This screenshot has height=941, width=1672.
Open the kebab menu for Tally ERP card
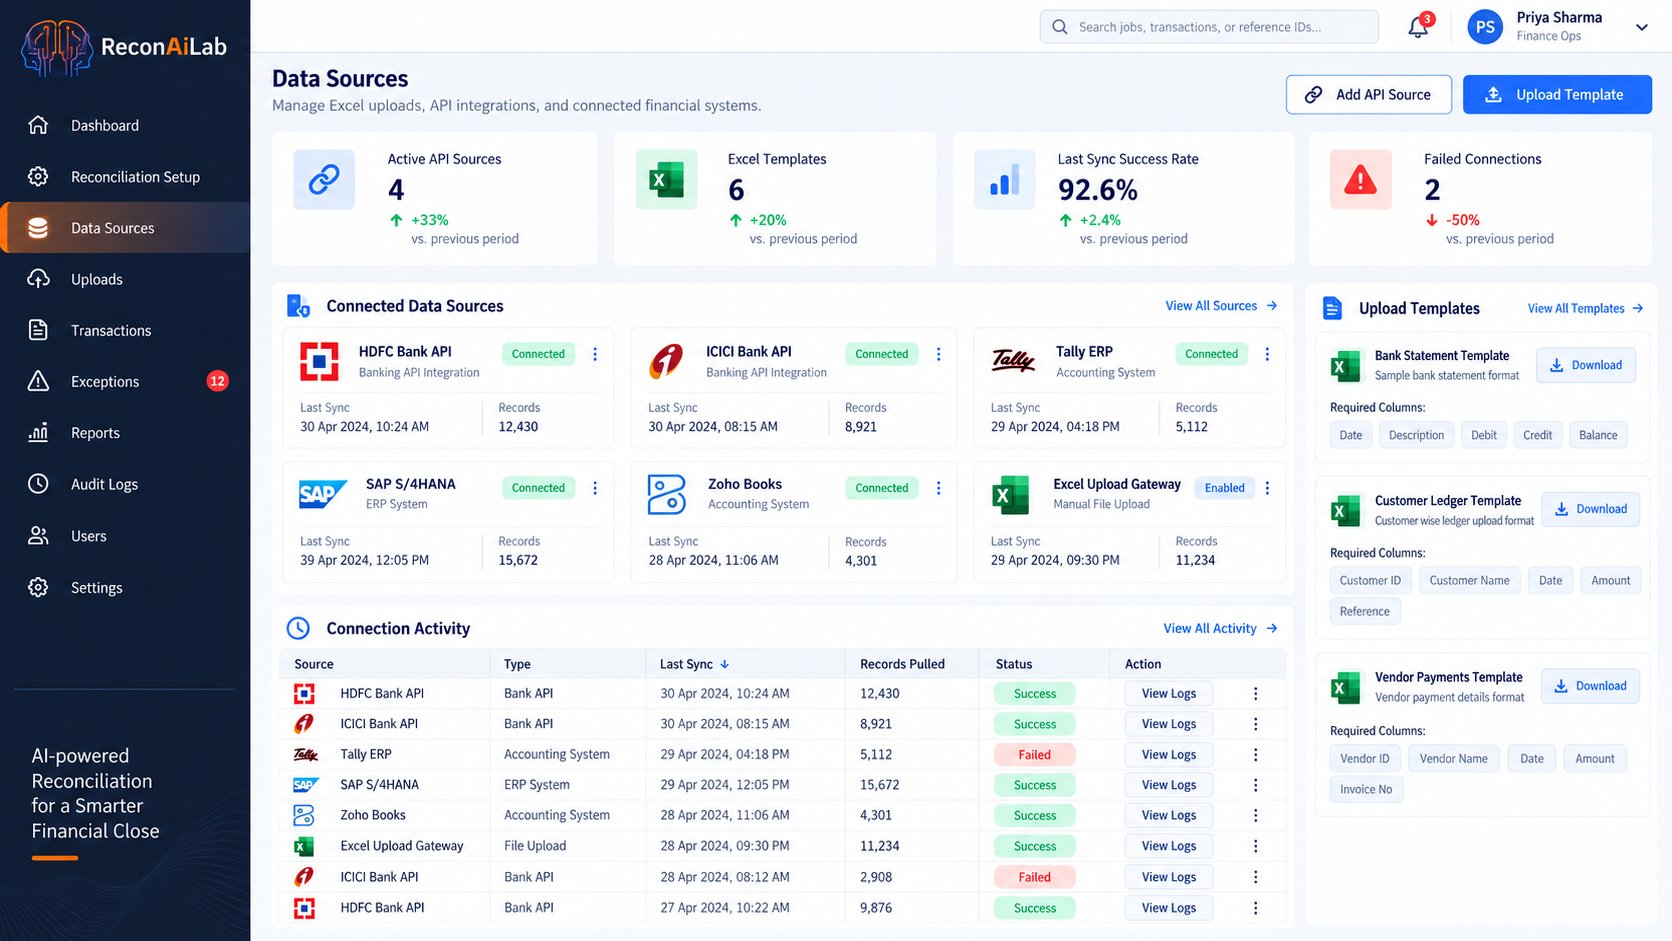(1267, 354)
